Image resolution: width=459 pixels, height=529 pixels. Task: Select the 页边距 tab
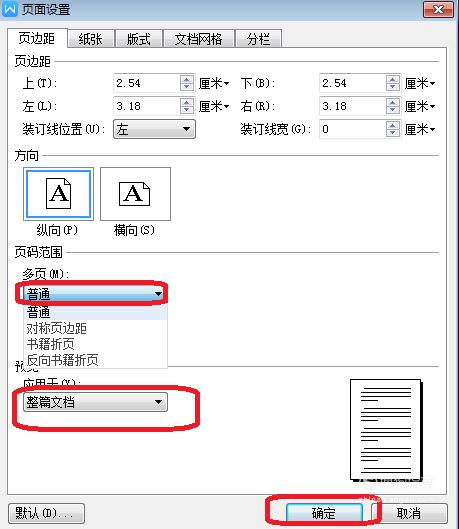click(37, 38)
